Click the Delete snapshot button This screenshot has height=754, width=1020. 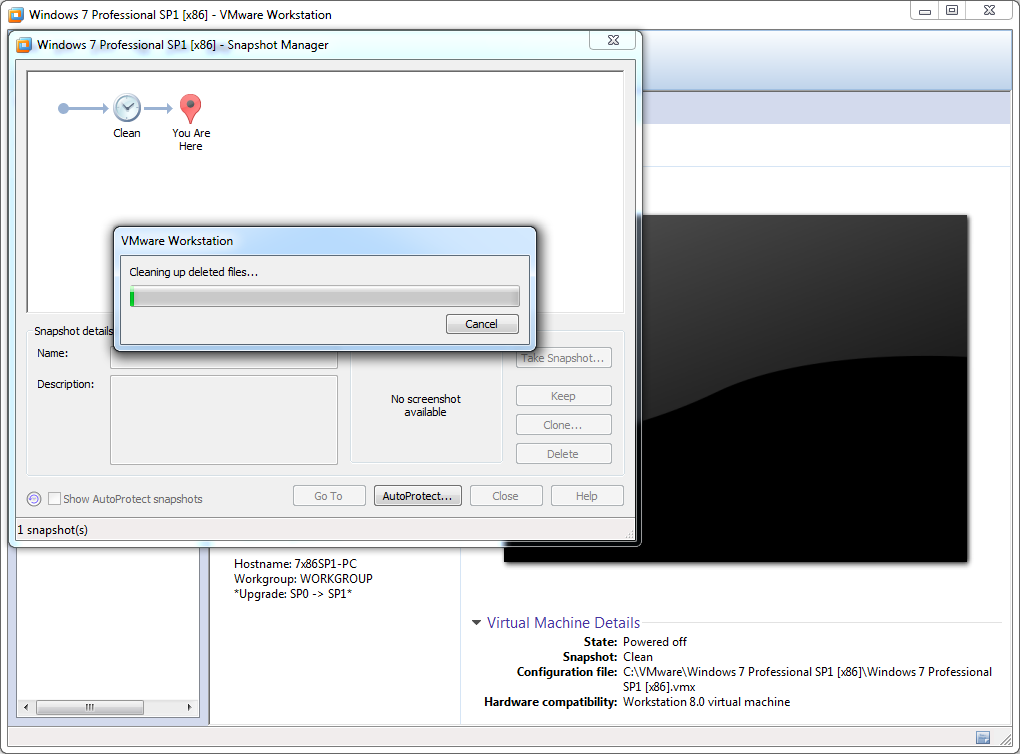563,454
